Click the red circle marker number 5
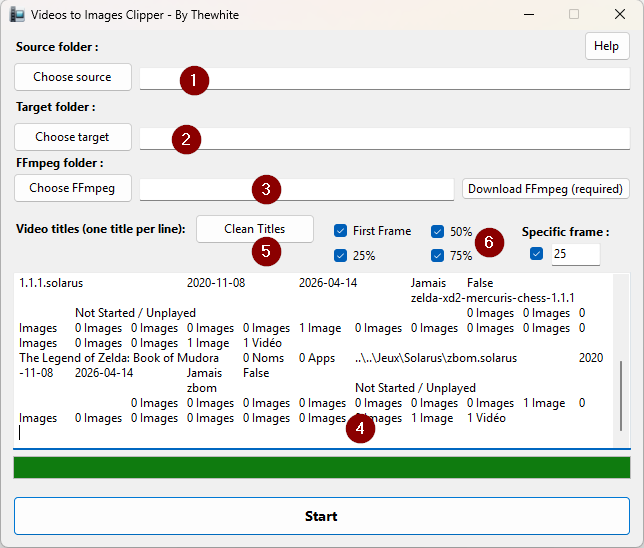644x548 pixels. pos(265,251)
